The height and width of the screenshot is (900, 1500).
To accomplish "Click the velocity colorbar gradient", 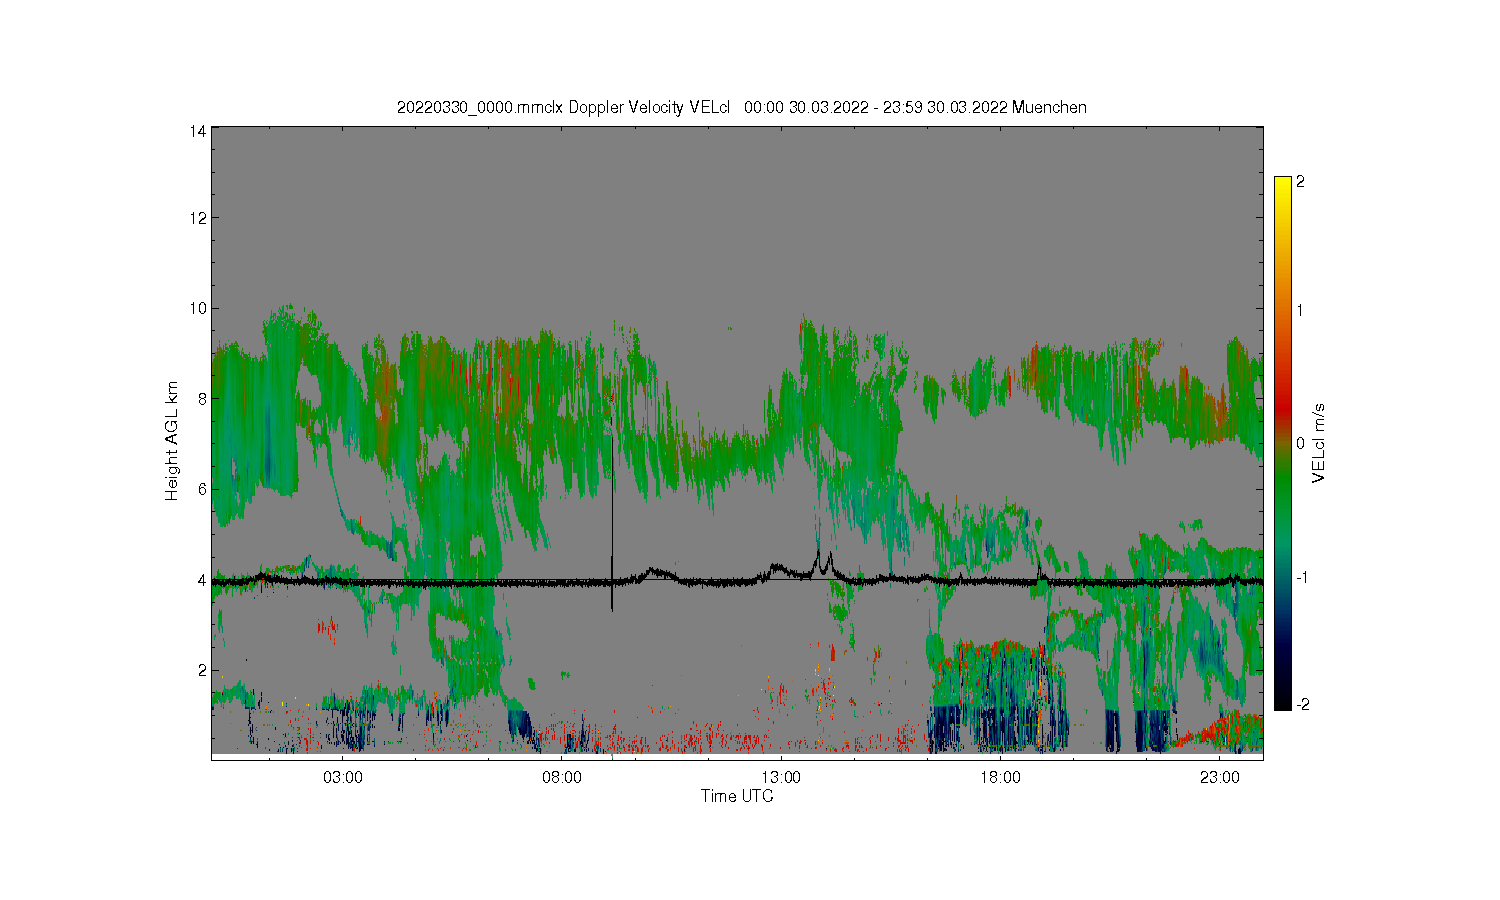I will 1282,443.
